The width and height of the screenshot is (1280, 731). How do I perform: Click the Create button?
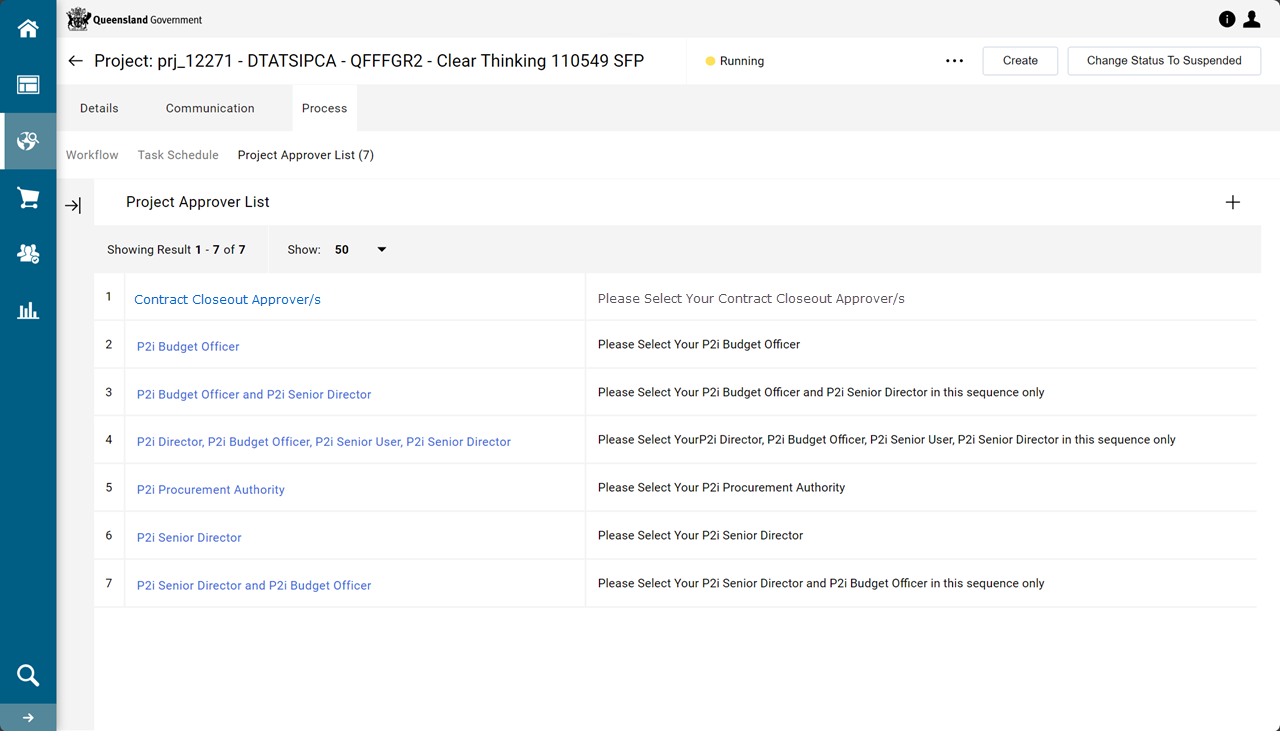[x=1020, y=61]
